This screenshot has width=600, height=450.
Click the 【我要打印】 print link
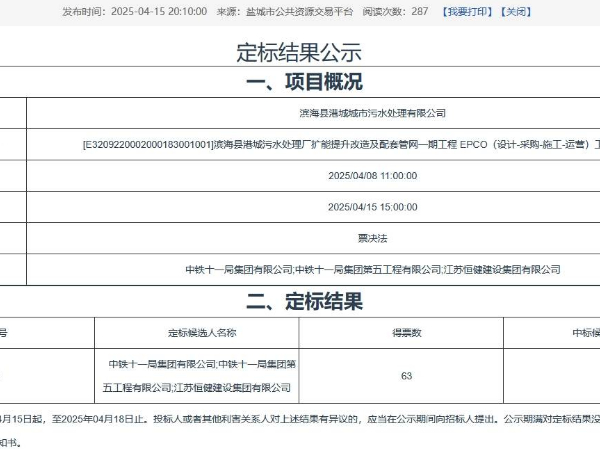coord(467,12)
